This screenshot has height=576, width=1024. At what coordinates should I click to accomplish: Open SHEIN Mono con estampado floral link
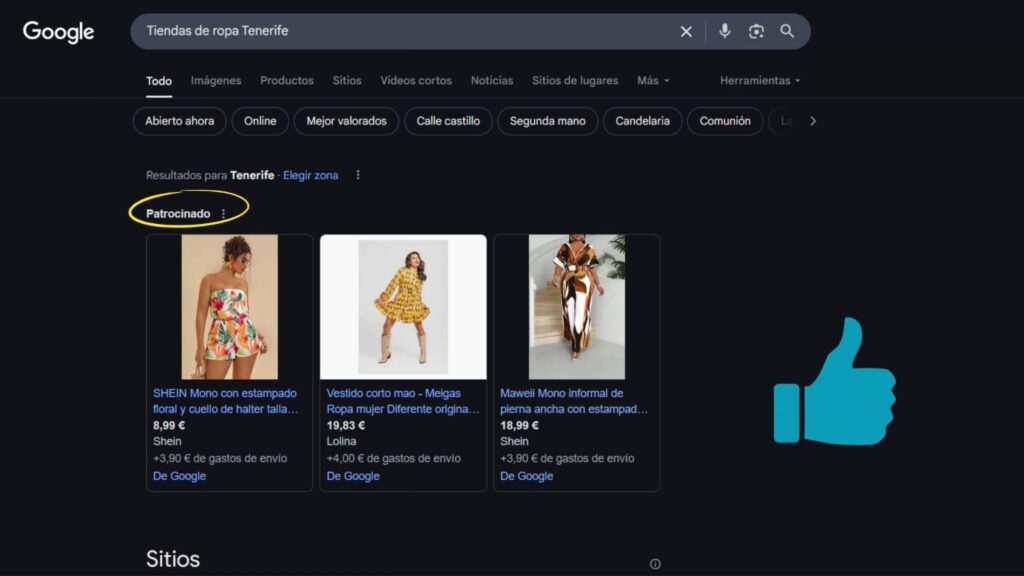click(x=225, y=401)
